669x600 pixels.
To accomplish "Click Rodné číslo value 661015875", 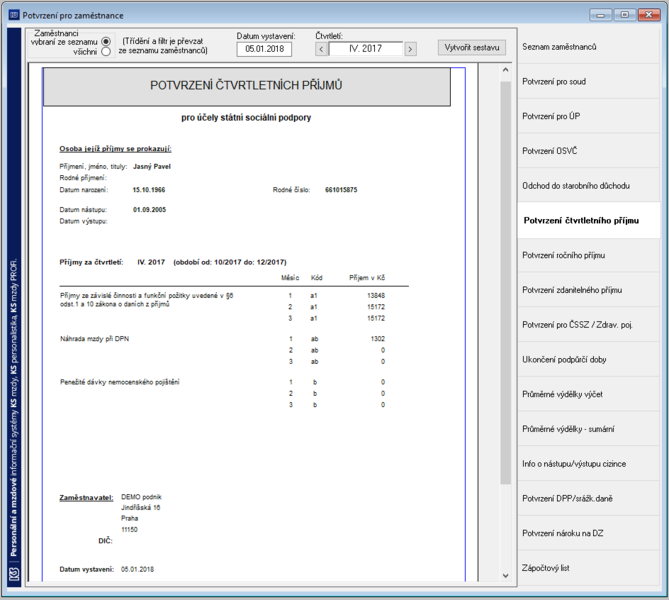I will click(341, 189).
